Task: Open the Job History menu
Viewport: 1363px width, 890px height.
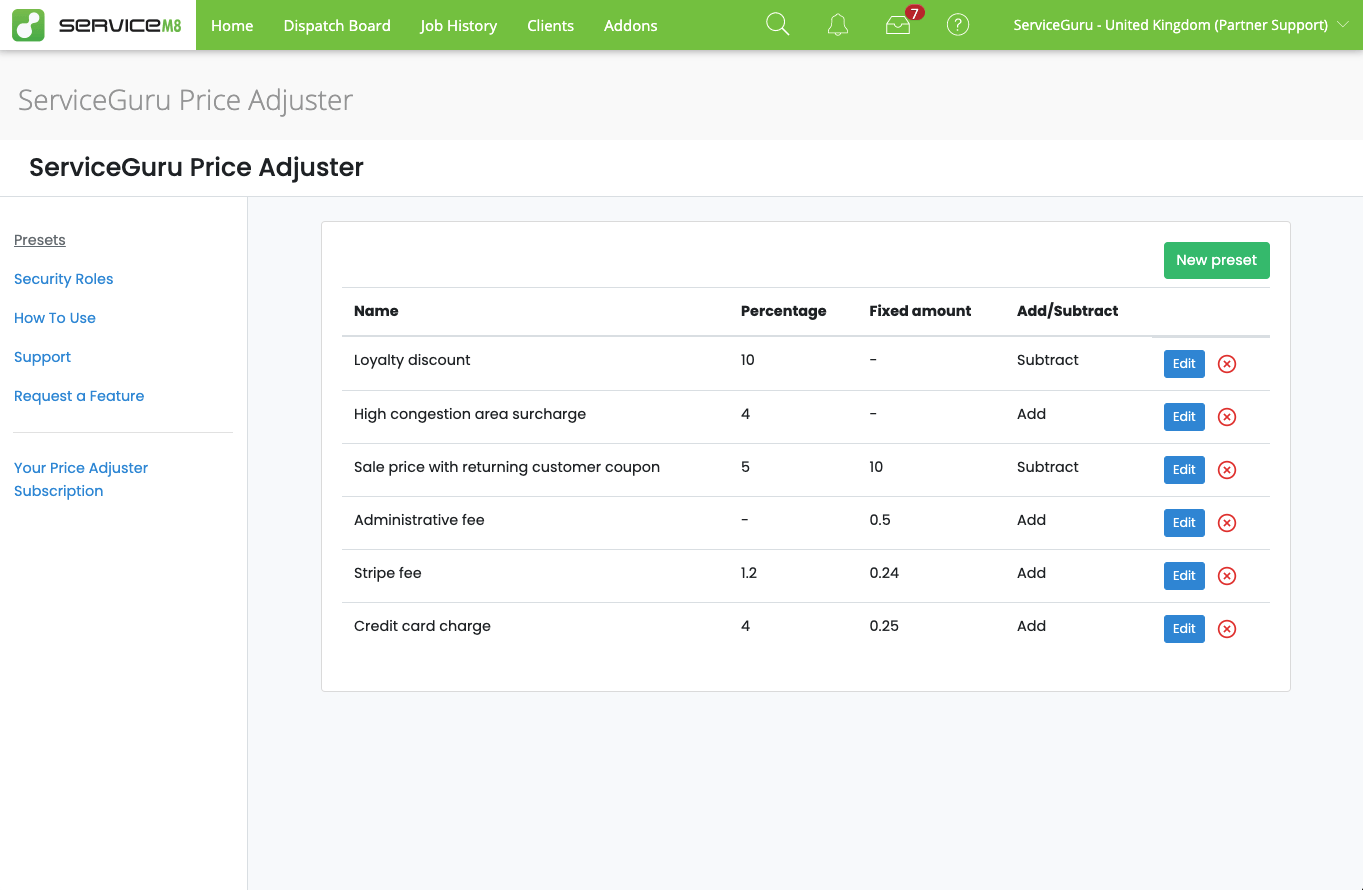Action: 458,25
